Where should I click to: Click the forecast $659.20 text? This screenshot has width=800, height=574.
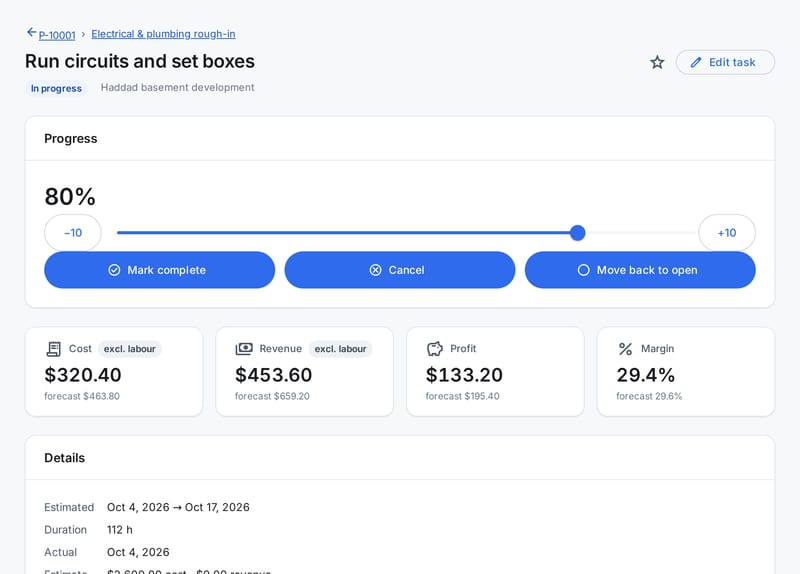coord(272,396)
